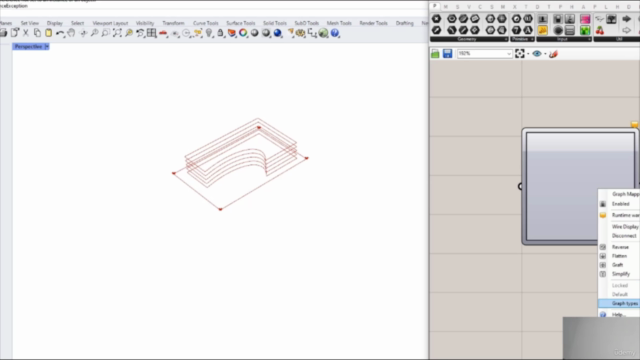Add the green Gradient component icon

[x=585, y=30]
